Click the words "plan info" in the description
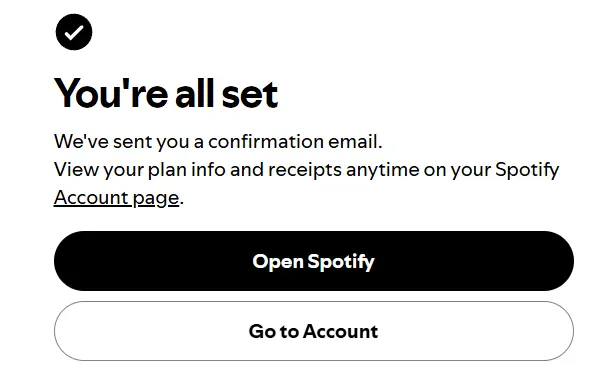The image size is (602, 391). point(187,170)
